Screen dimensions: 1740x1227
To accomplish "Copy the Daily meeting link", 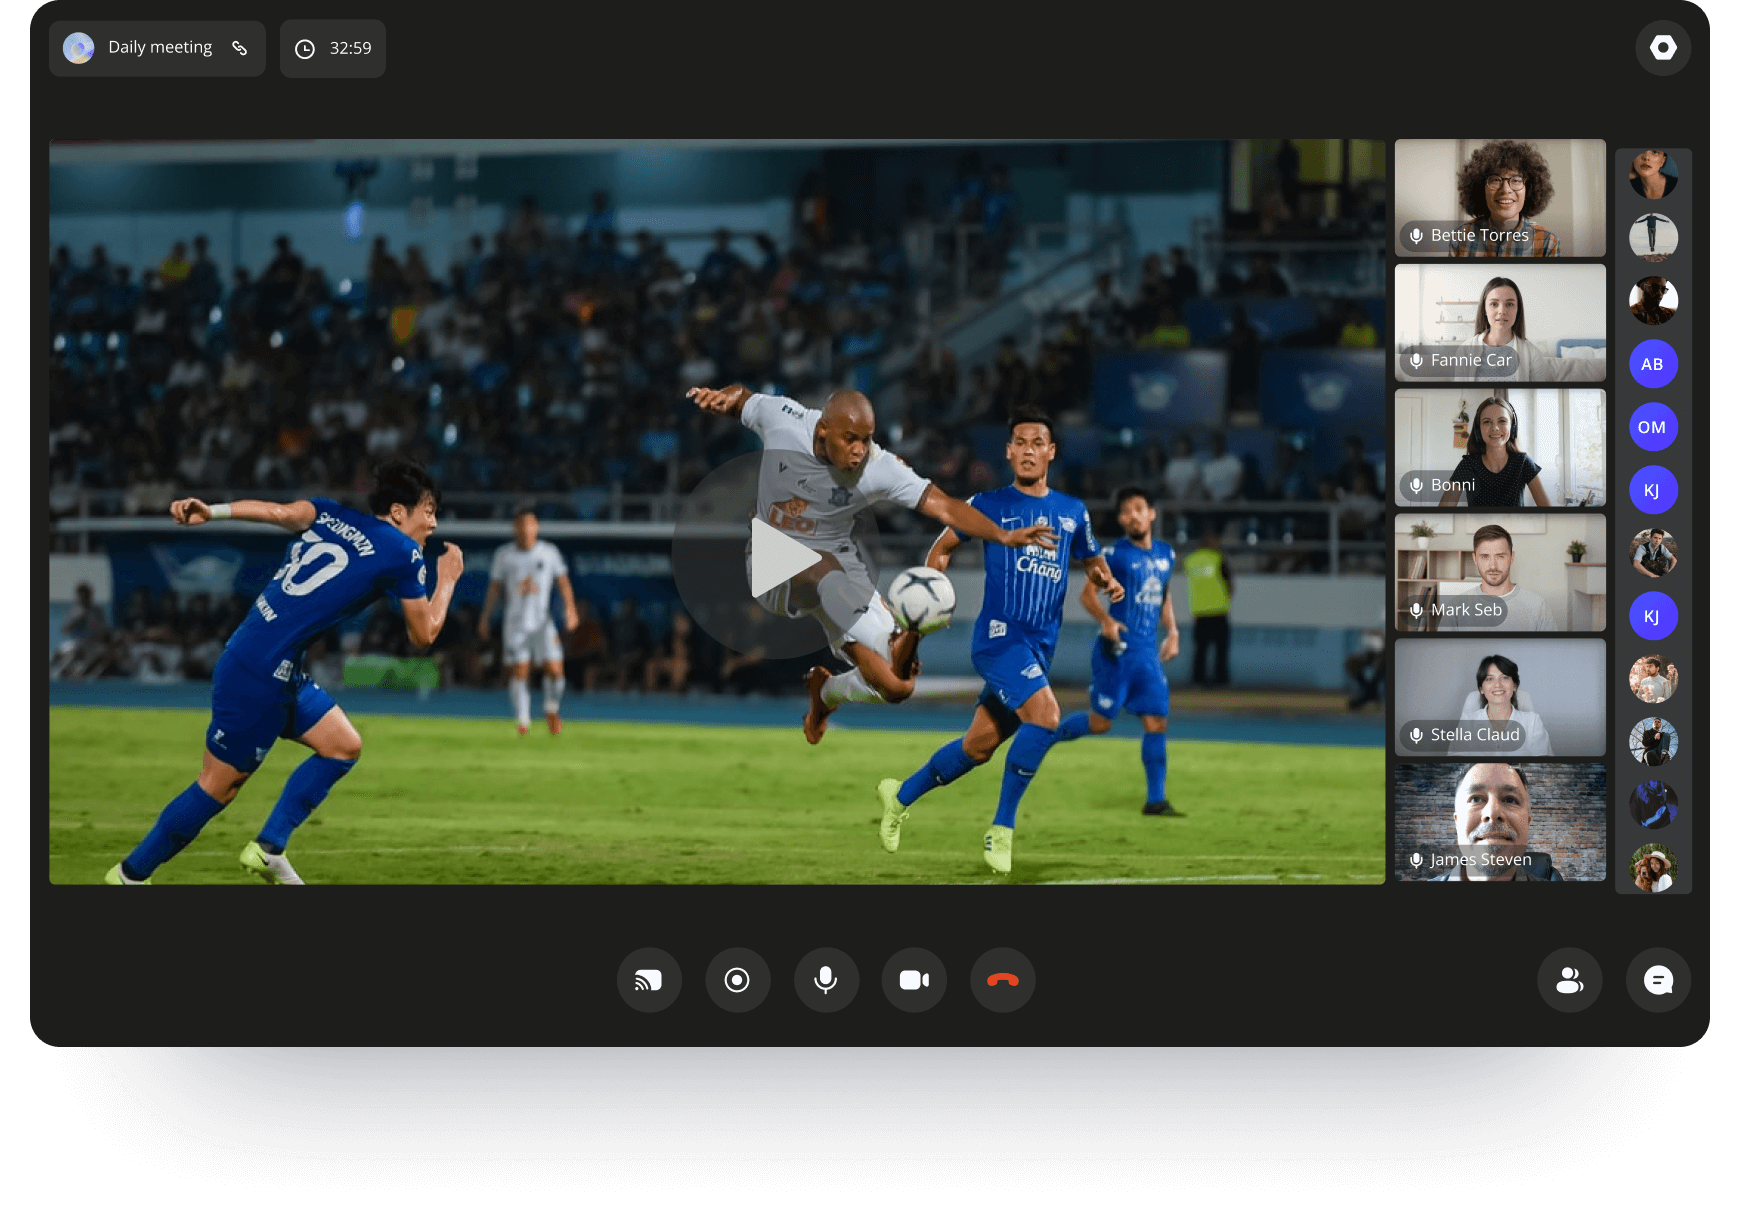I will tap(240, 48).
